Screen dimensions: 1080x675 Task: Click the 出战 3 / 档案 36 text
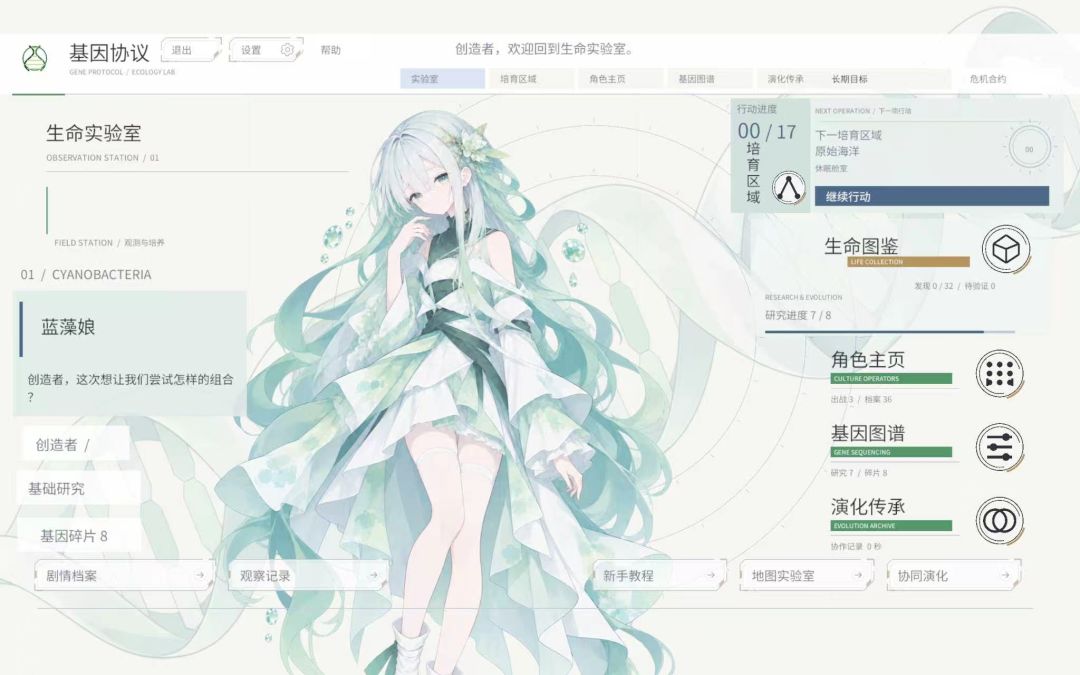tap(861, 399)
